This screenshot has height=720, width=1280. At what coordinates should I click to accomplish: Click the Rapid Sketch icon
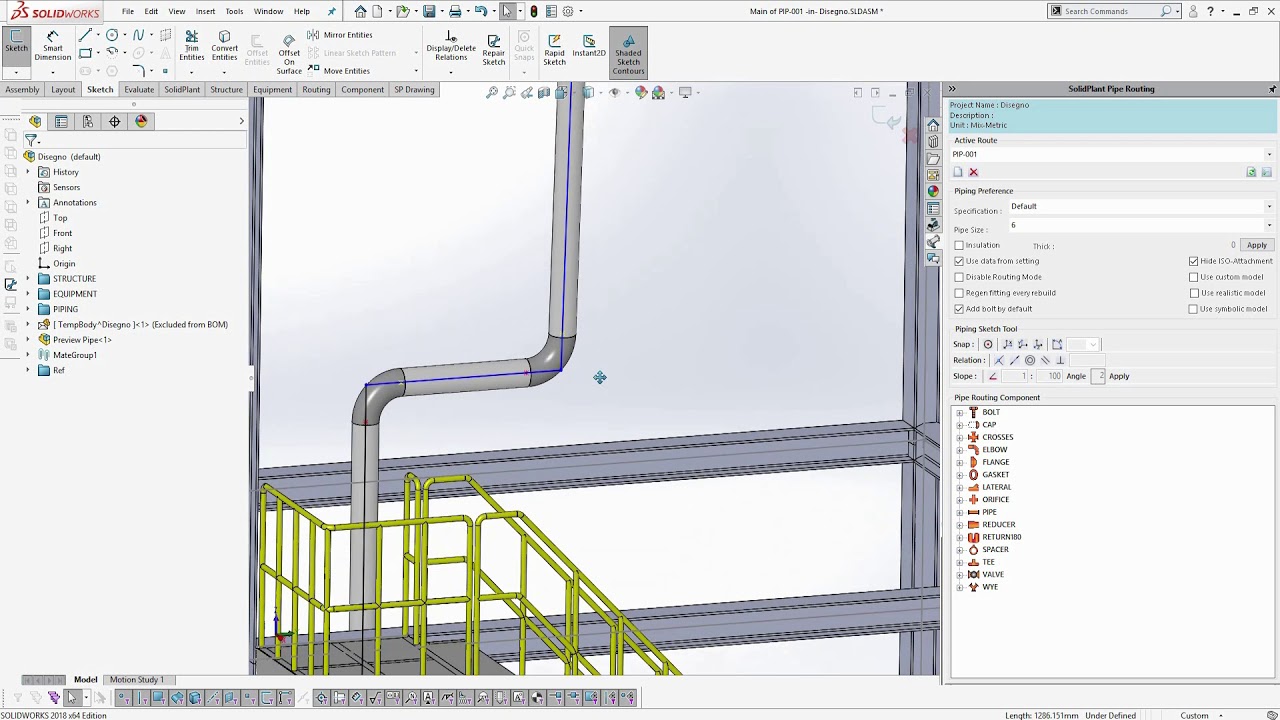coord(554,50)
